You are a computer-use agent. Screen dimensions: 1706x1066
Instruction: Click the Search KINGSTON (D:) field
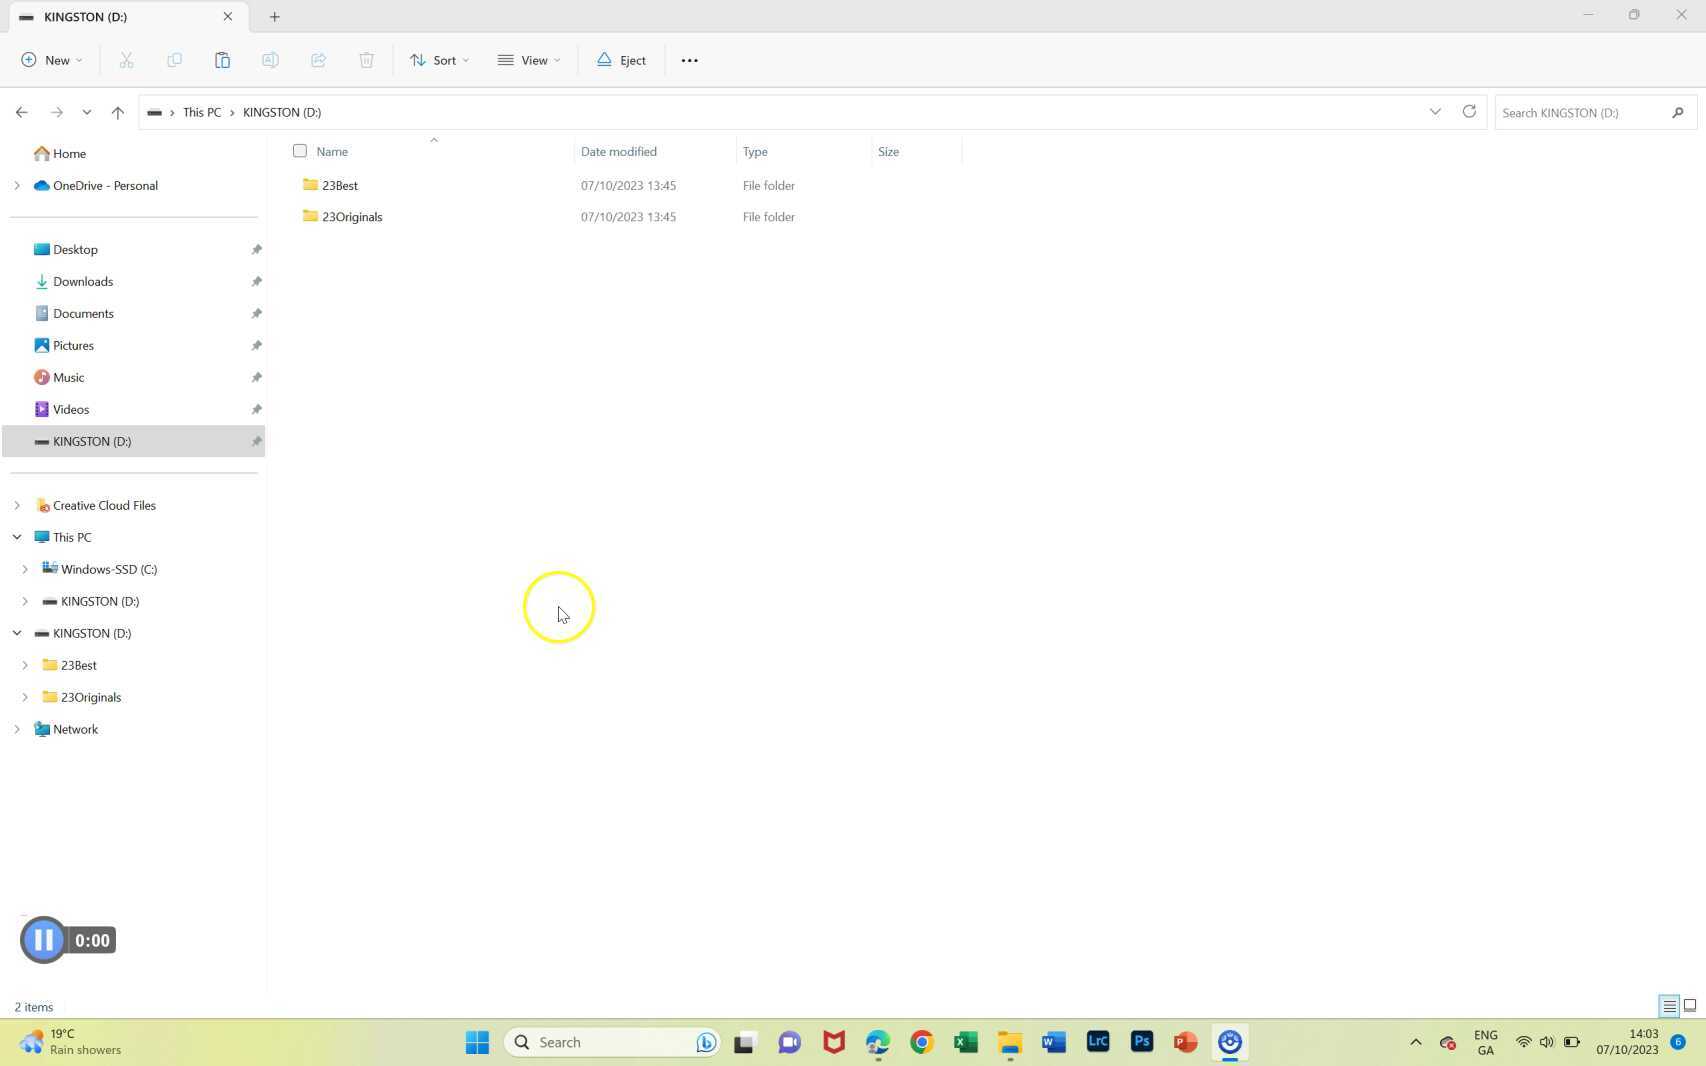click(1580, 112)
